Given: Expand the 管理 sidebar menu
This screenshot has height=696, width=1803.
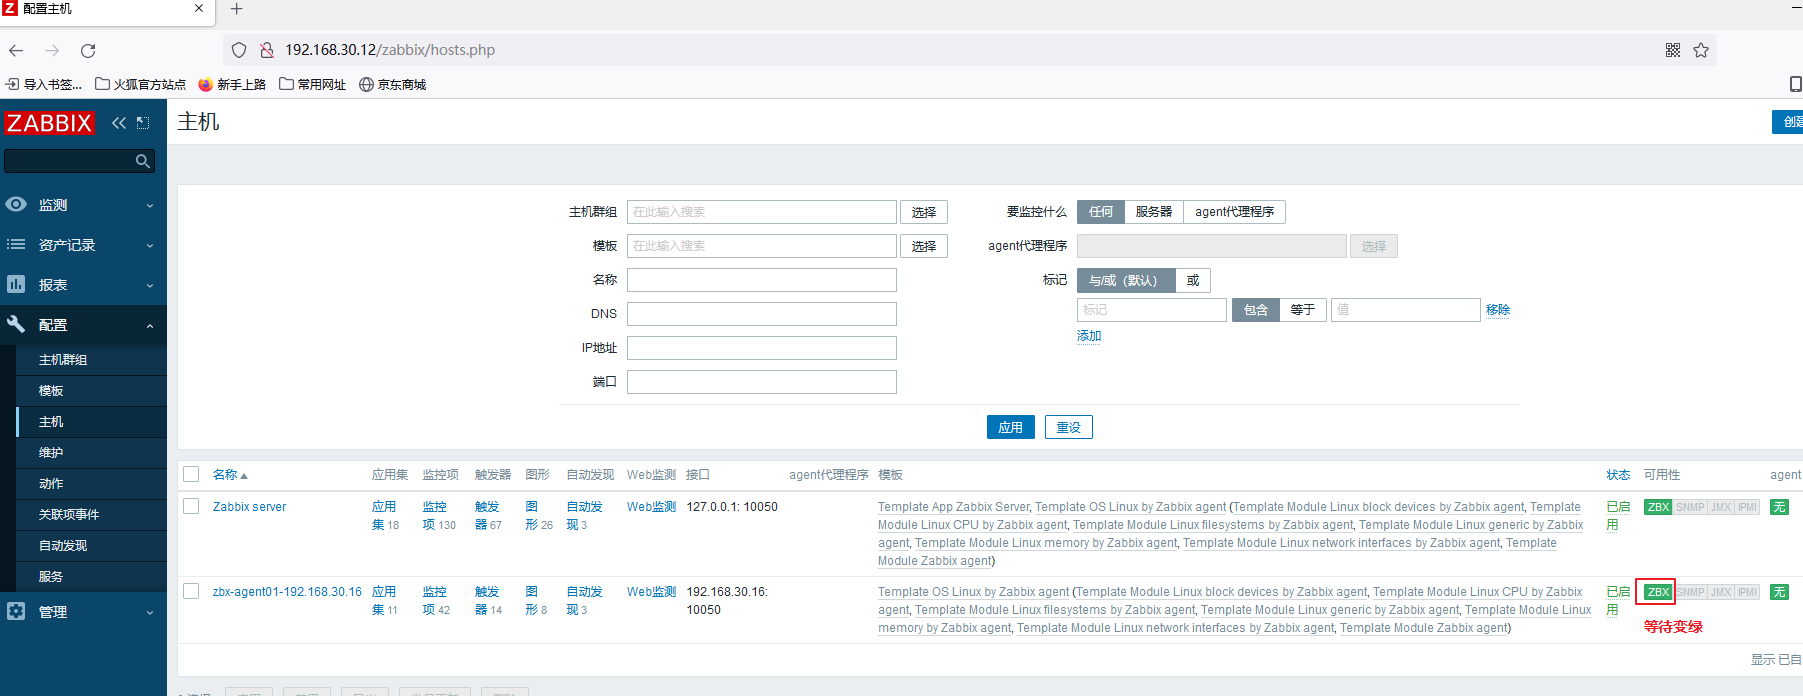Looking at the screenshot, I should pyautogui.click(x=83, y=612).
